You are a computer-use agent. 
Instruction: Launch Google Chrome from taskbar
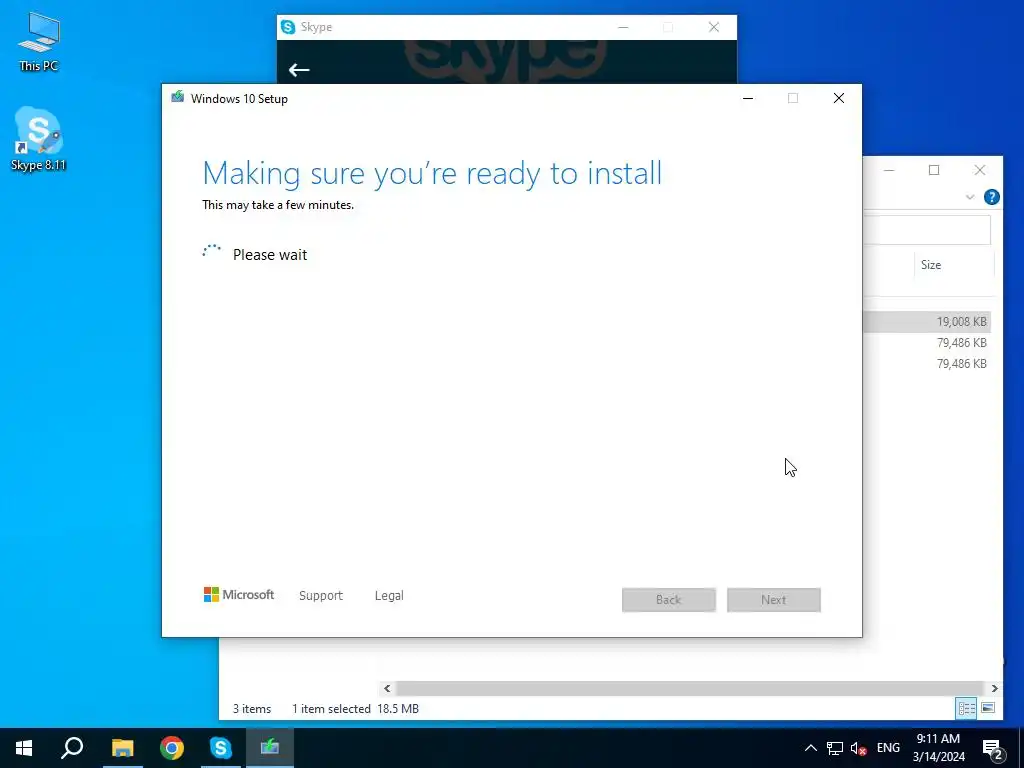click(172, 748)
